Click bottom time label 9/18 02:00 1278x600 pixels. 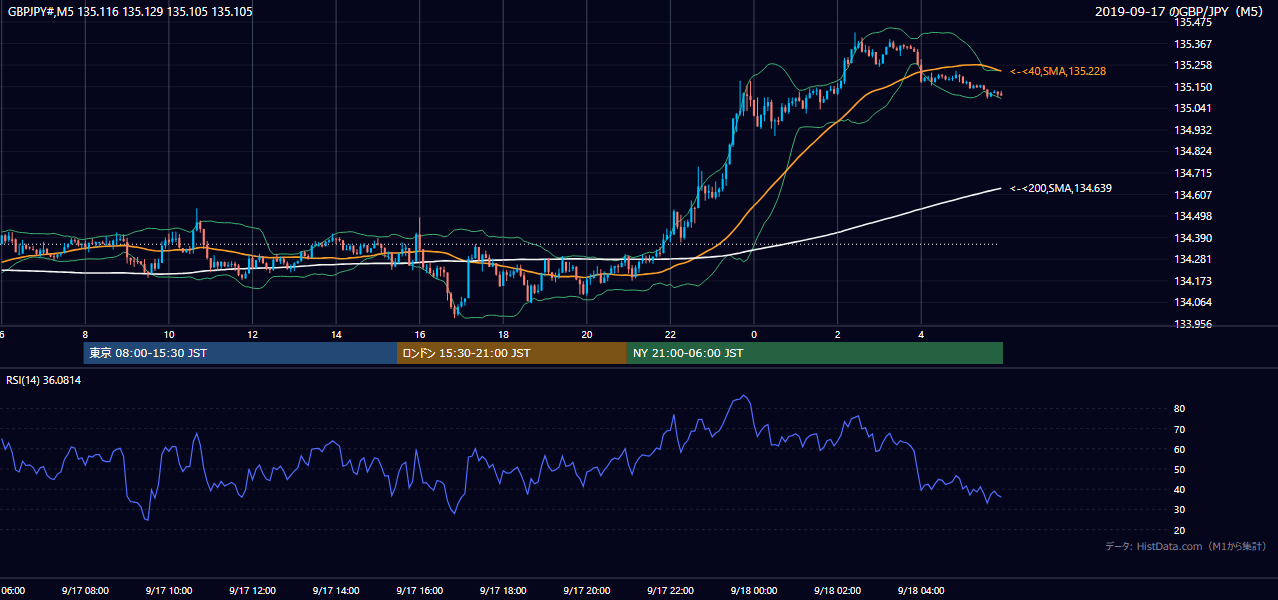coord(837,591)
